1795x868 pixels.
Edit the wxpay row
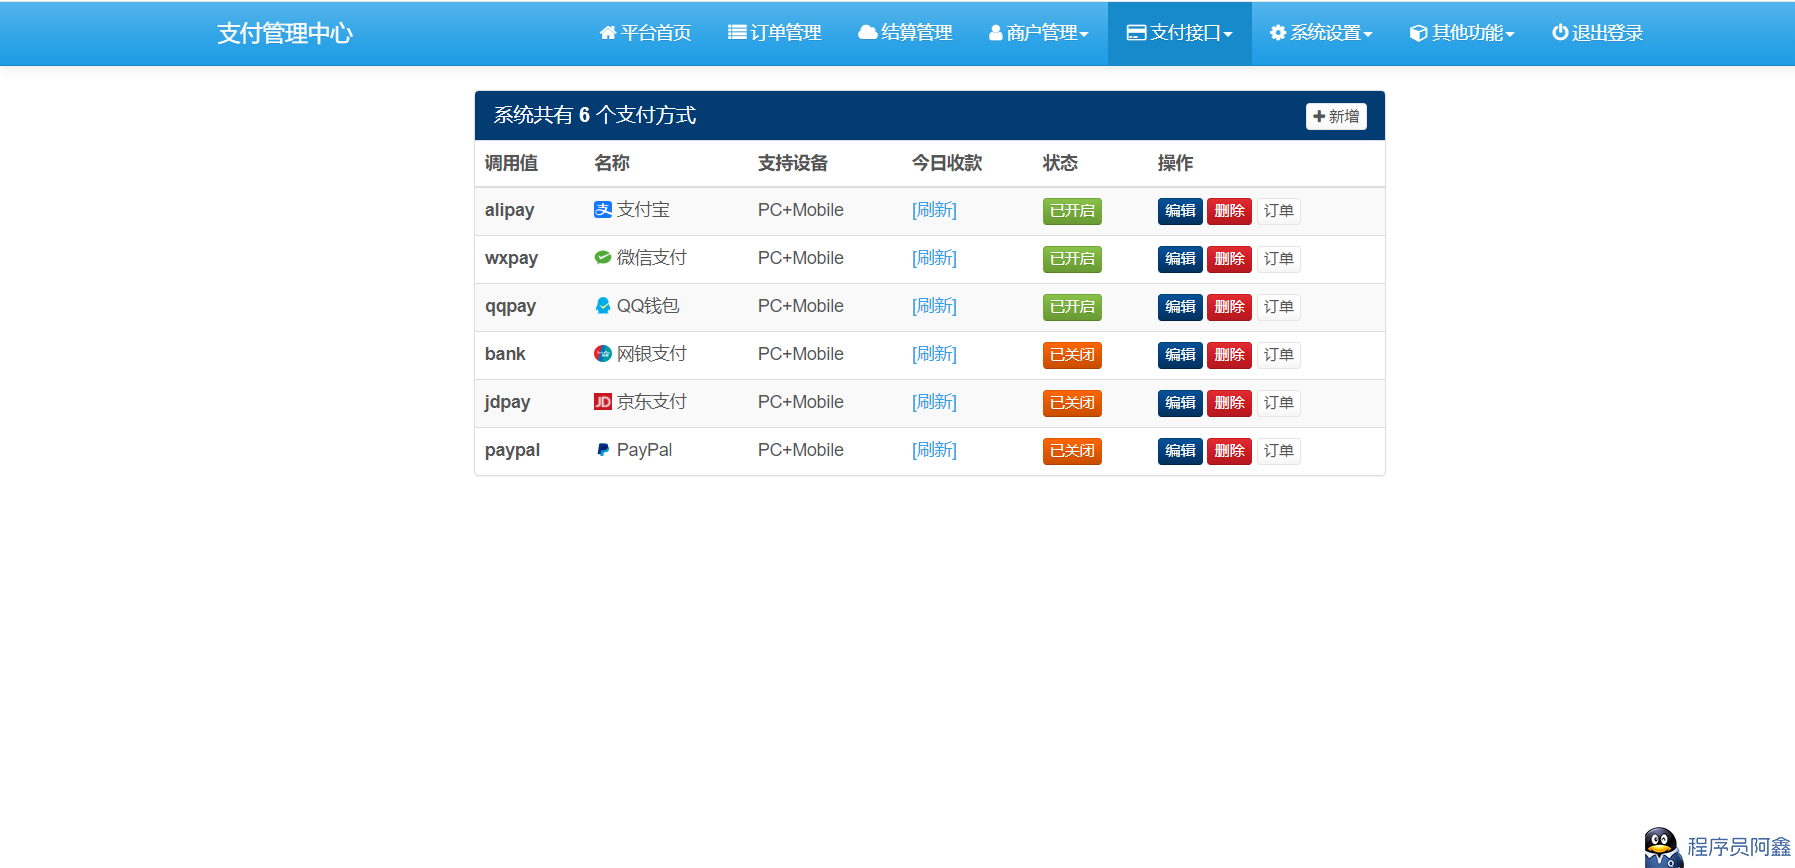click(x=1180, y=259)
